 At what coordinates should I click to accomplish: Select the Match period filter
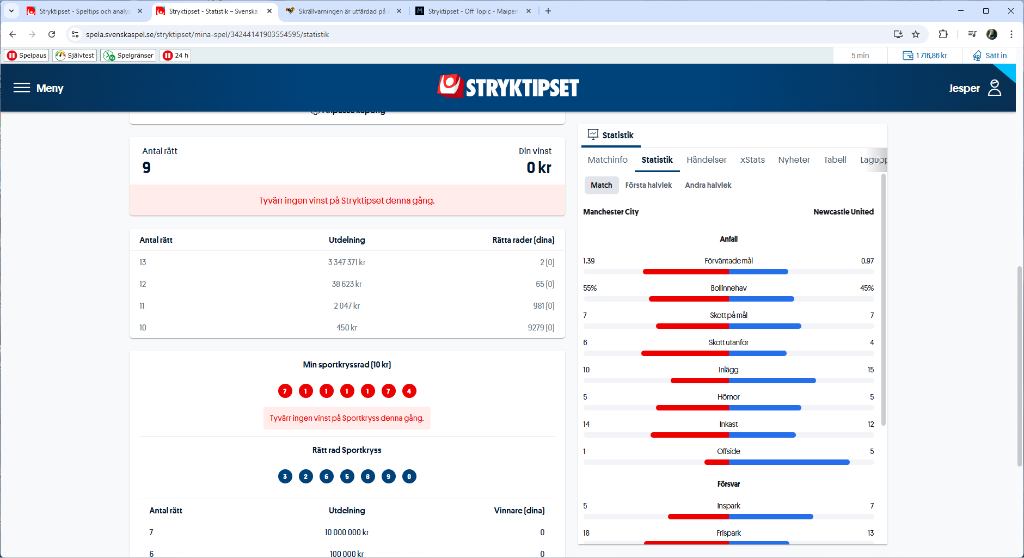point(601,185)
